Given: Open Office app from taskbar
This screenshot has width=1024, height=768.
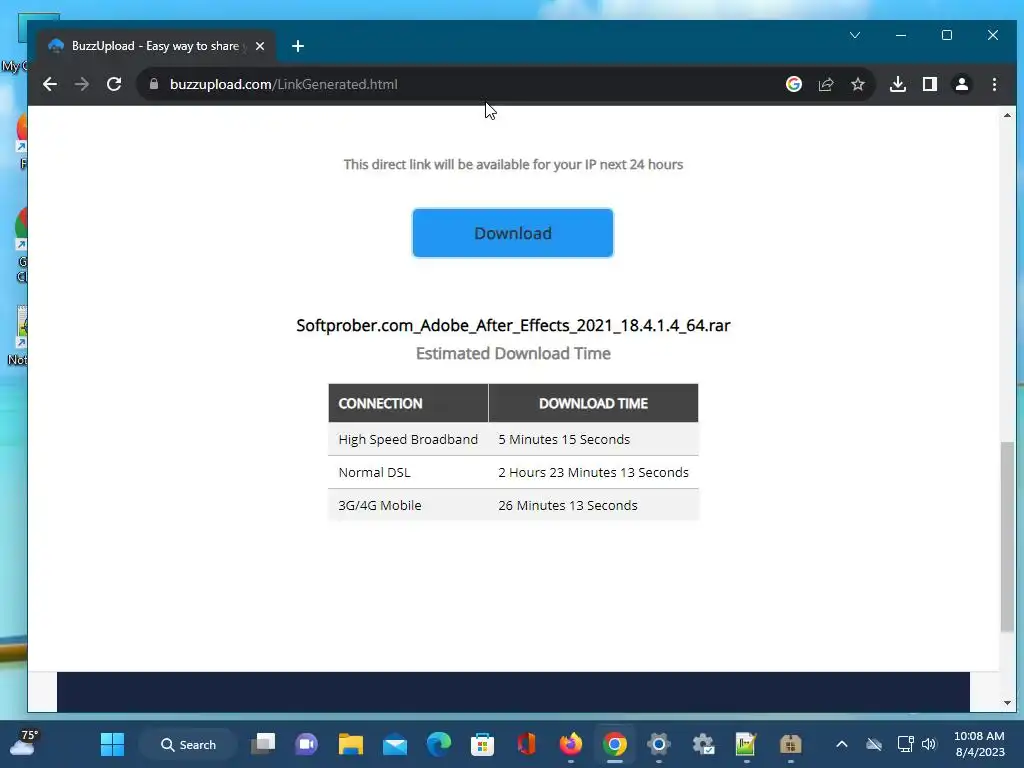Looking at the screenshot, I should pos(526,744).
